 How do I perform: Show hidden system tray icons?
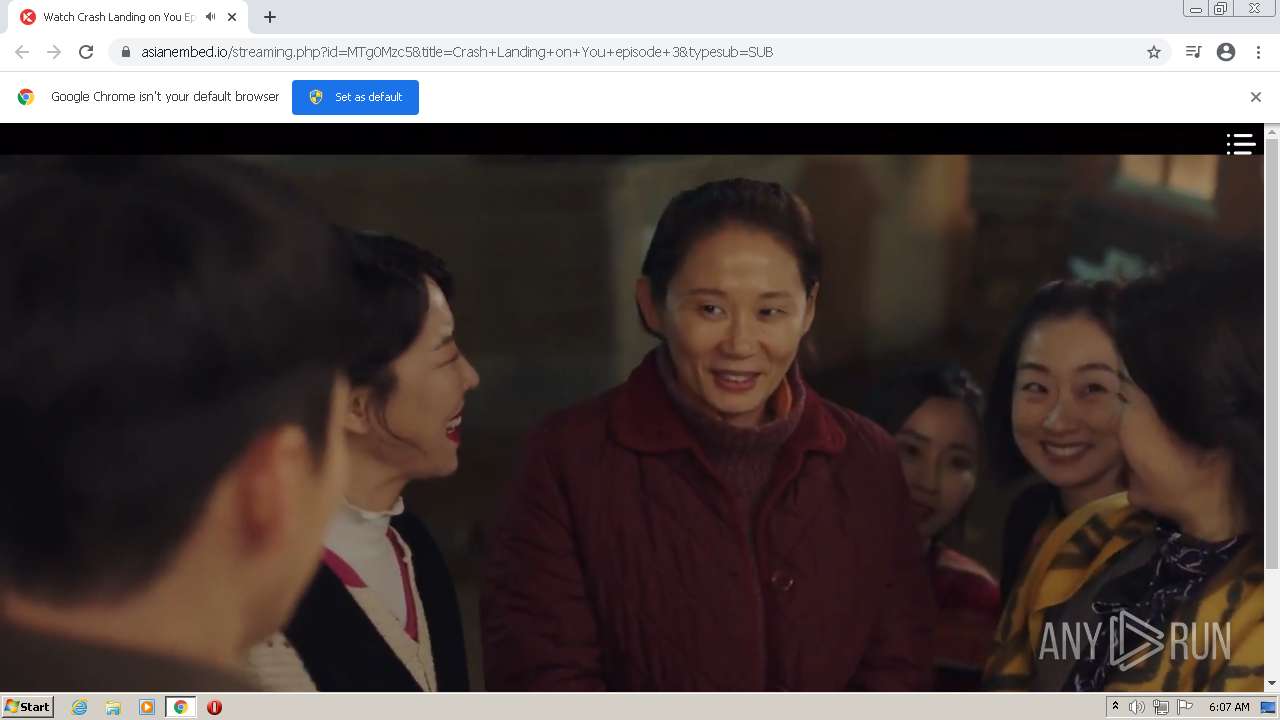1115,707
